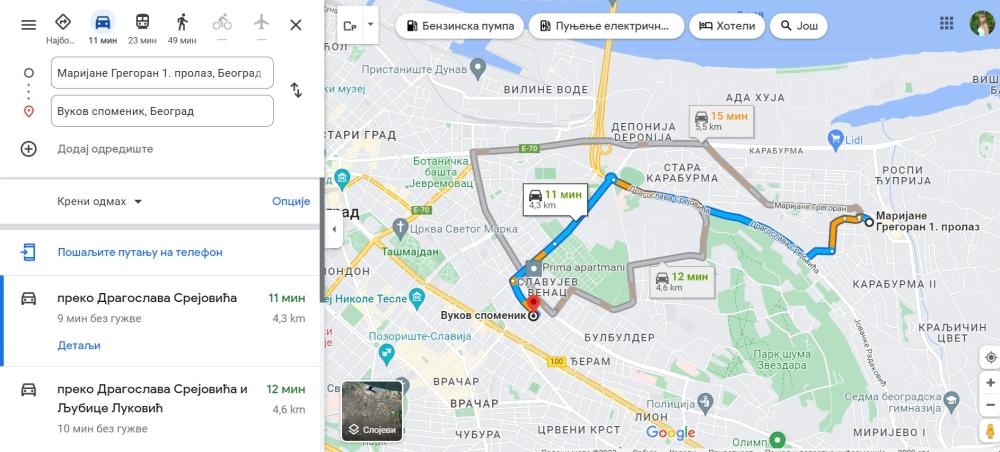Screen dimensions: 1000x452
Task: Open the hamburger main menu
Action: click(29, 25)
